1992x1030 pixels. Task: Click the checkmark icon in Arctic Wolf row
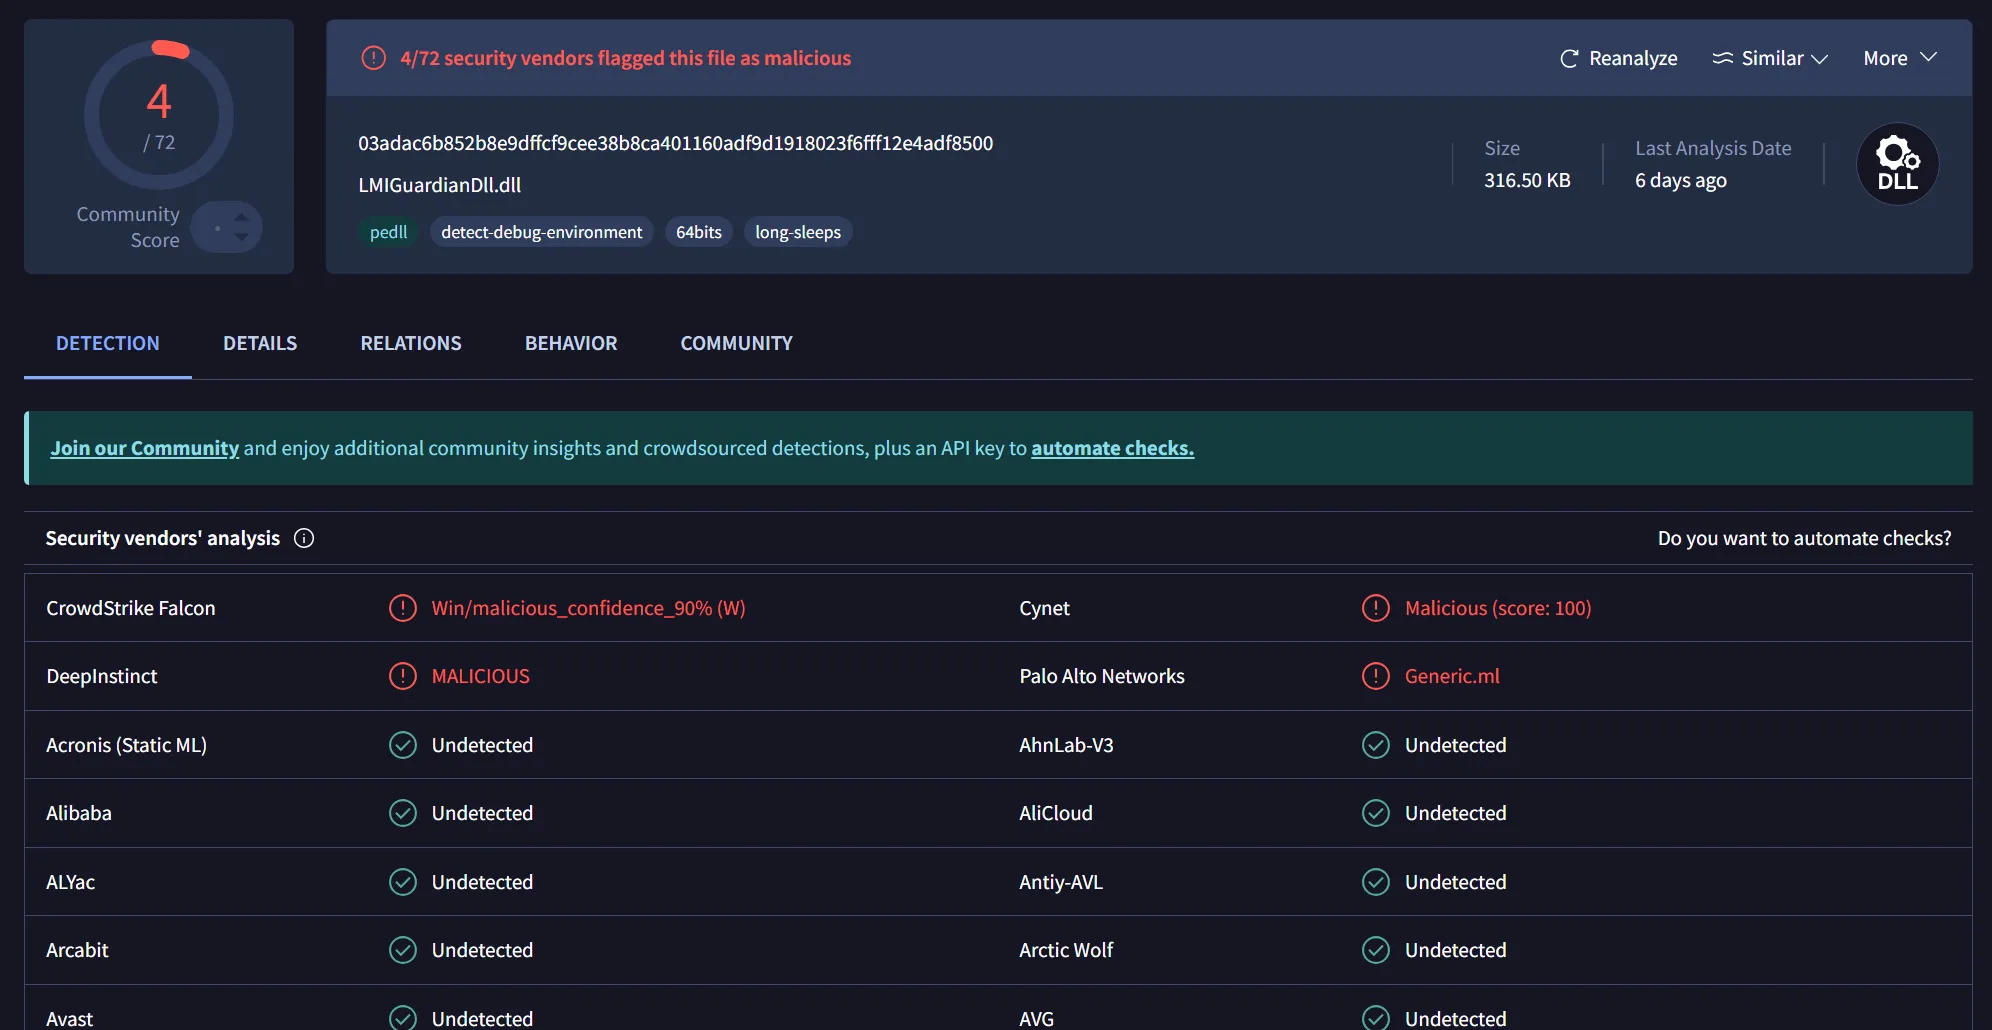[1375, 950]
